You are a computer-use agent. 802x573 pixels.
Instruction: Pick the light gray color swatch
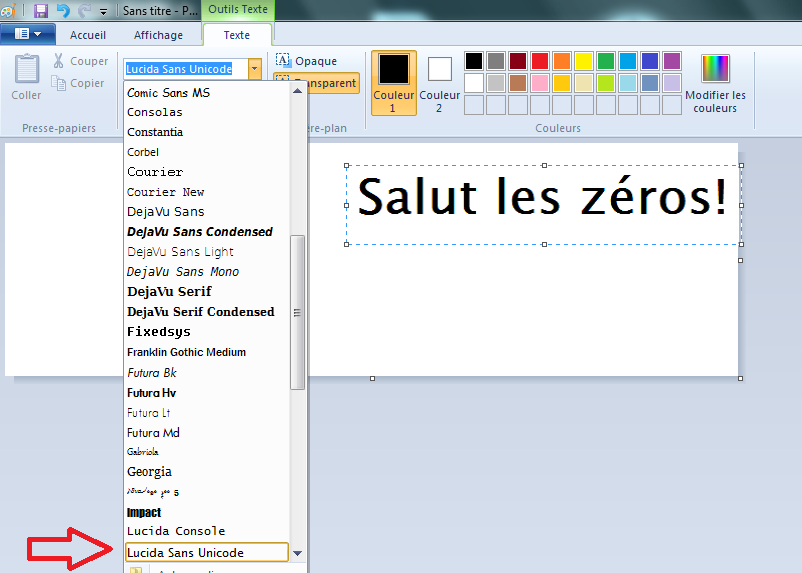tap(496, 83)
